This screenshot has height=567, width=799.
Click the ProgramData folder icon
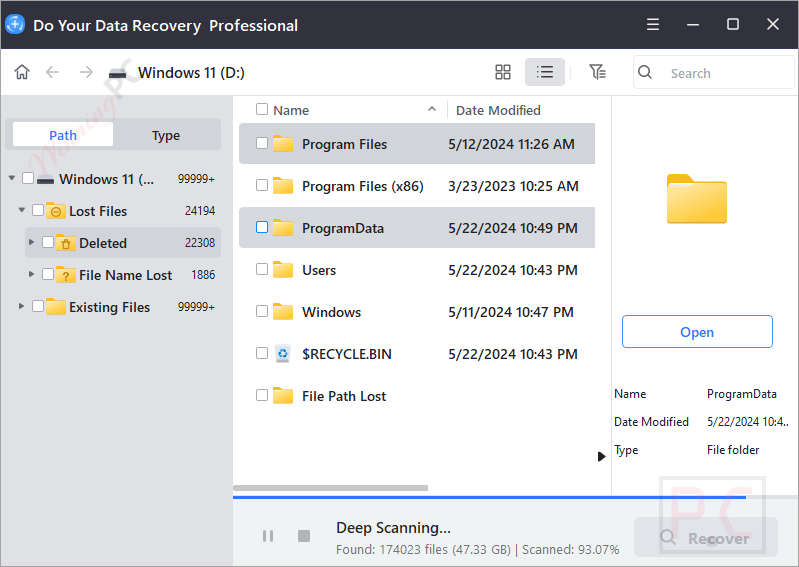coord(283,228)
